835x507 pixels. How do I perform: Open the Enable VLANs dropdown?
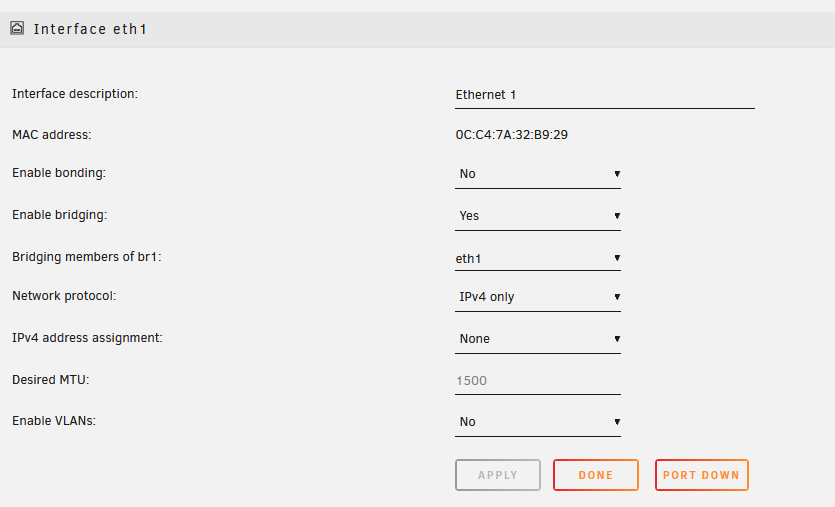tap(538, 422)
